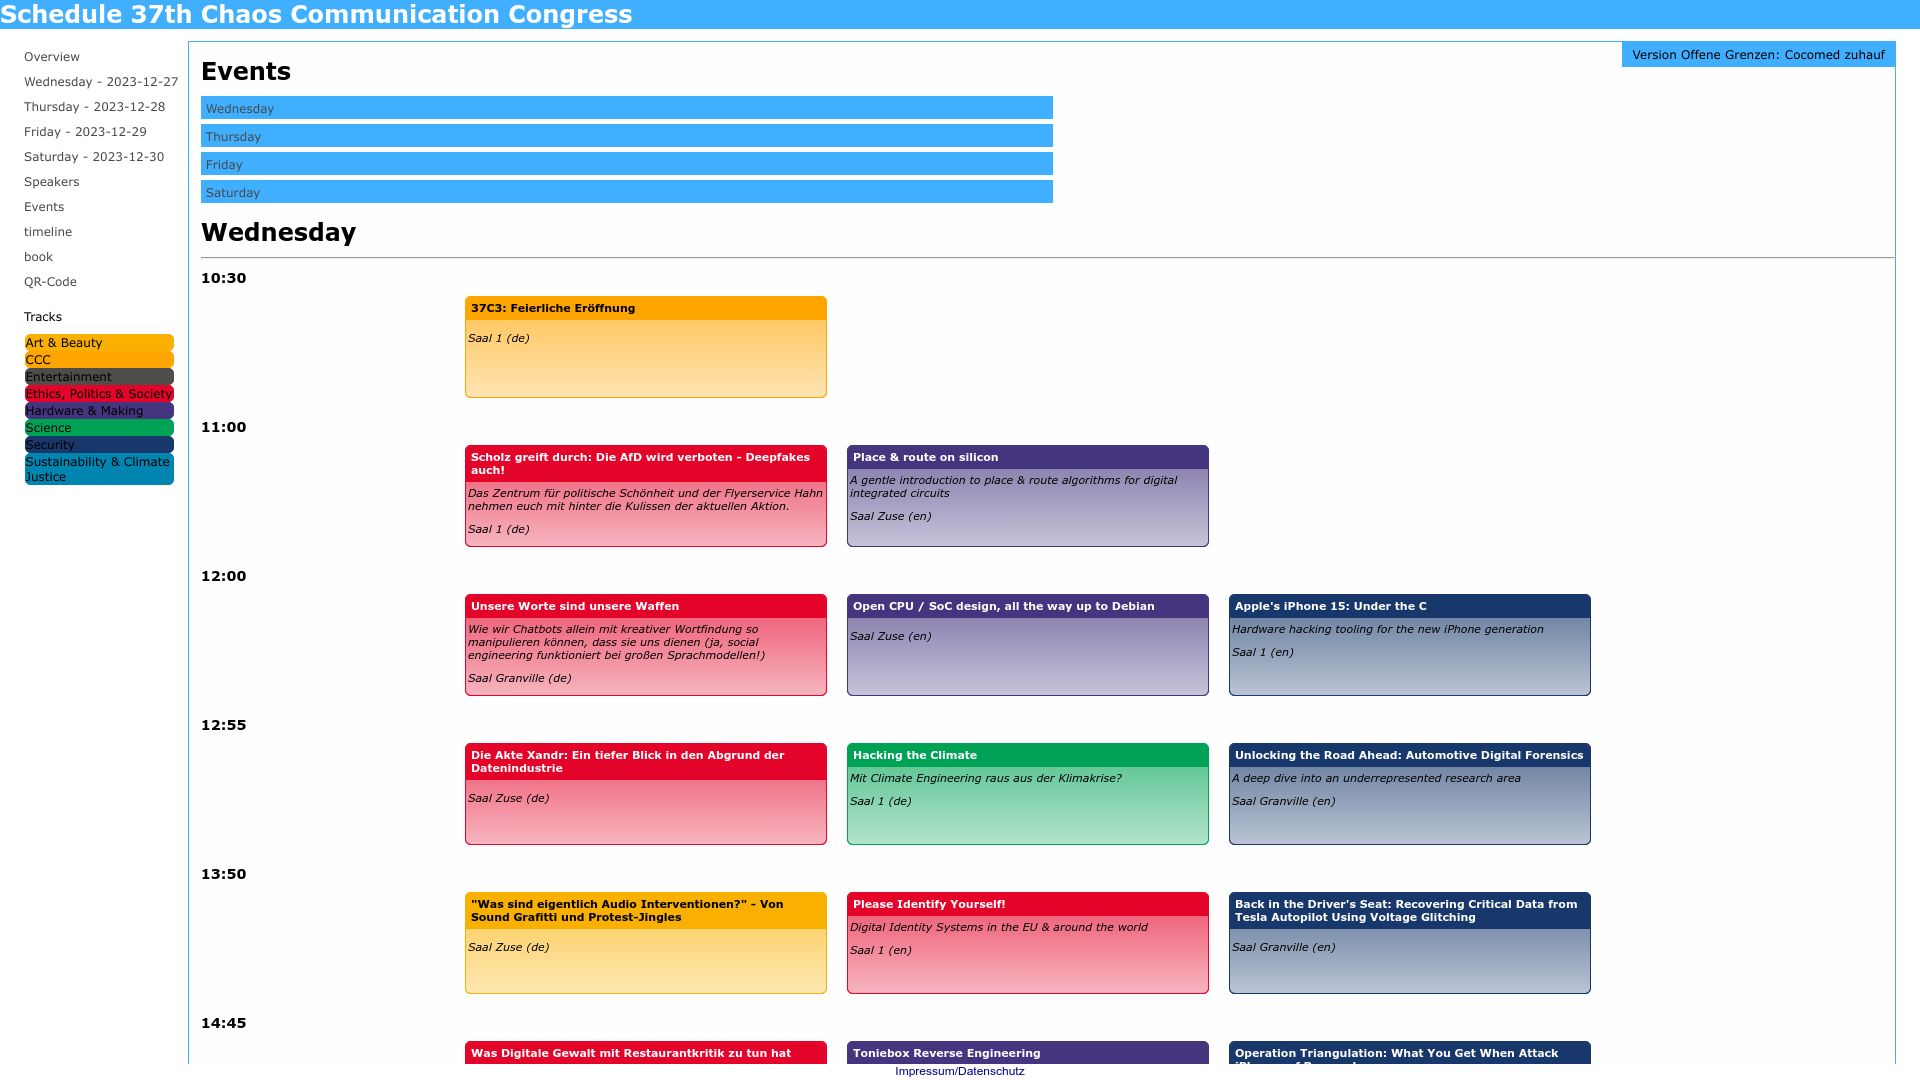The image size is (1920, 1080).
Task: Open Unsere Worte sind unsere Waffen
Action: 646,645
